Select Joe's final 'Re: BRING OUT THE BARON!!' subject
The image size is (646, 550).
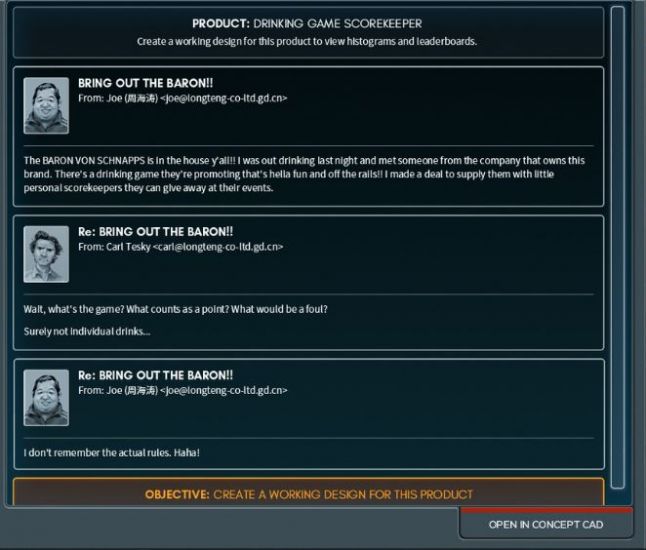pyautogui.click(x=156, y=375)
